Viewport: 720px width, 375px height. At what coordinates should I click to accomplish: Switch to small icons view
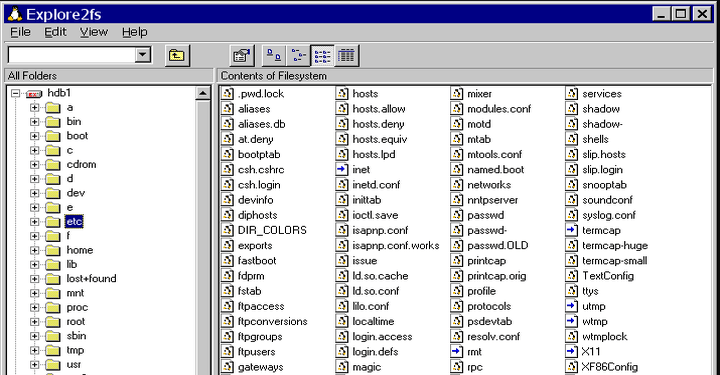pos(298,56)
